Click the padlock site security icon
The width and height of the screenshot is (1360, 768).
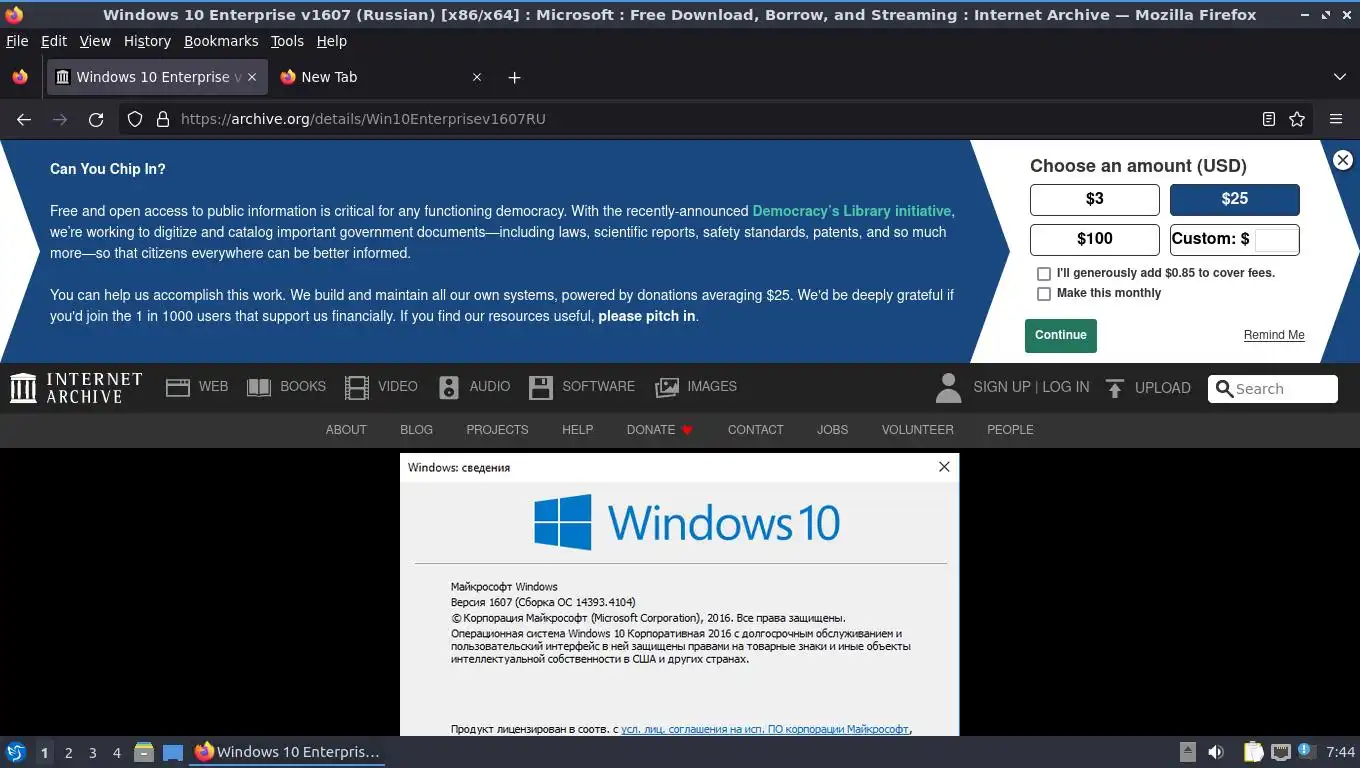pyautogui.click(x=163, y=119)
